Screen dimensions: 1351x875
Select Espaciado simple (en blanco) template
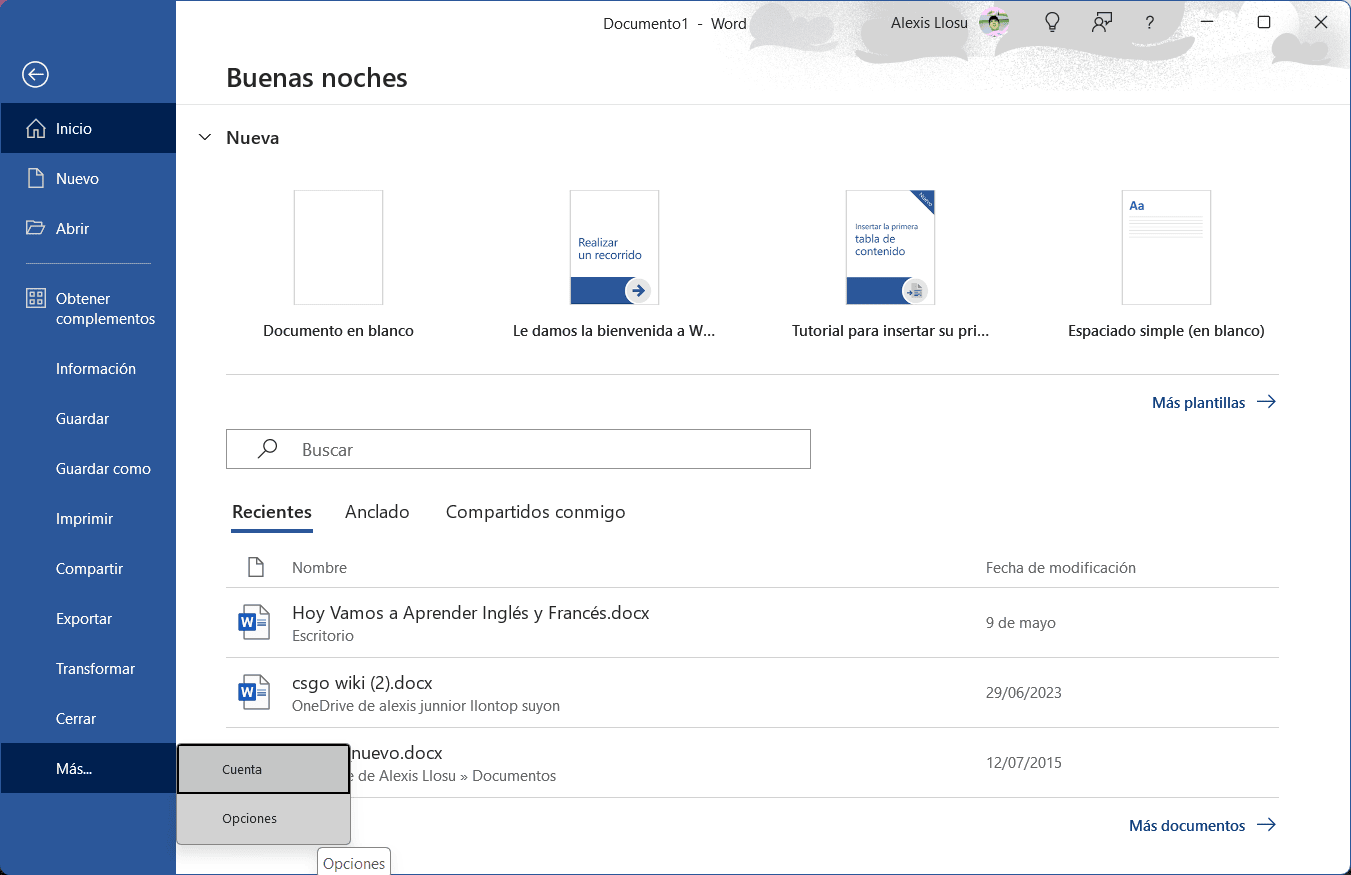click(x=1166, y=265)
